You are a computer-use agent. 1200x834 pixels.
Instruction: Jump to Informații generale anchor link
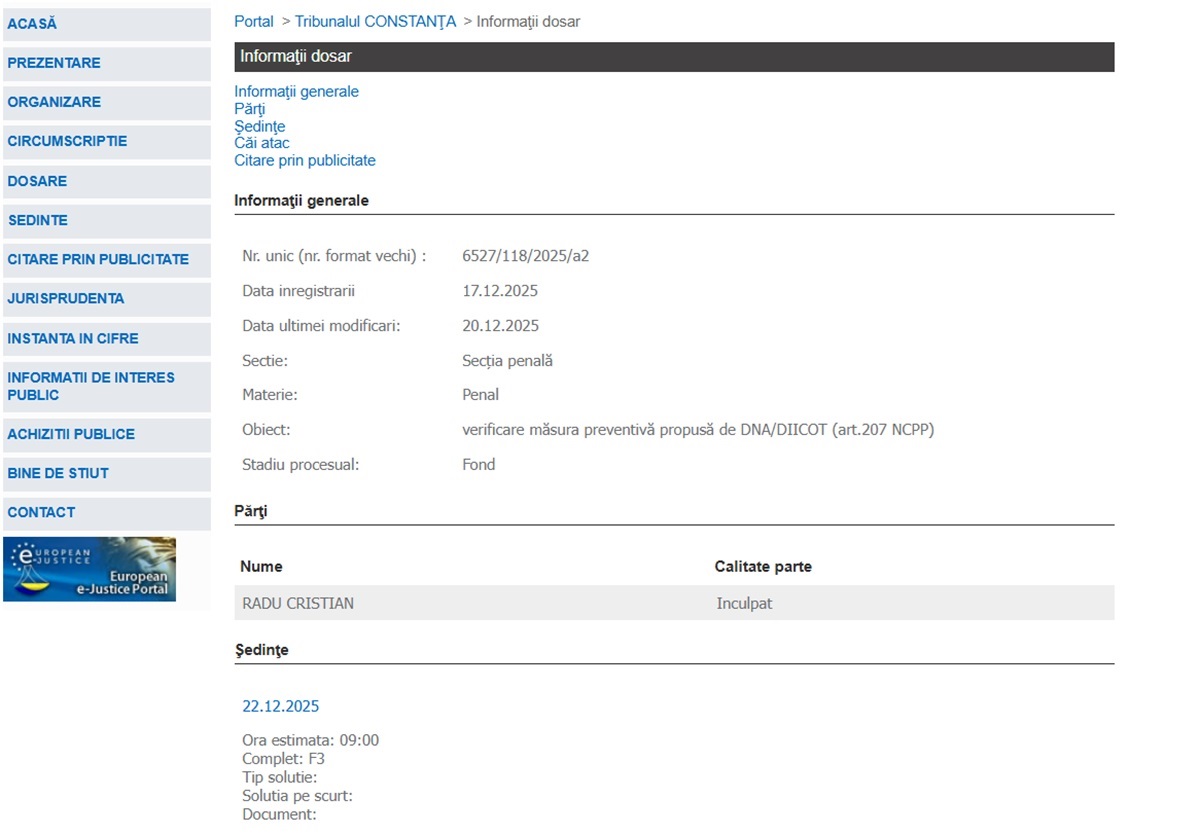click(296, 92)
